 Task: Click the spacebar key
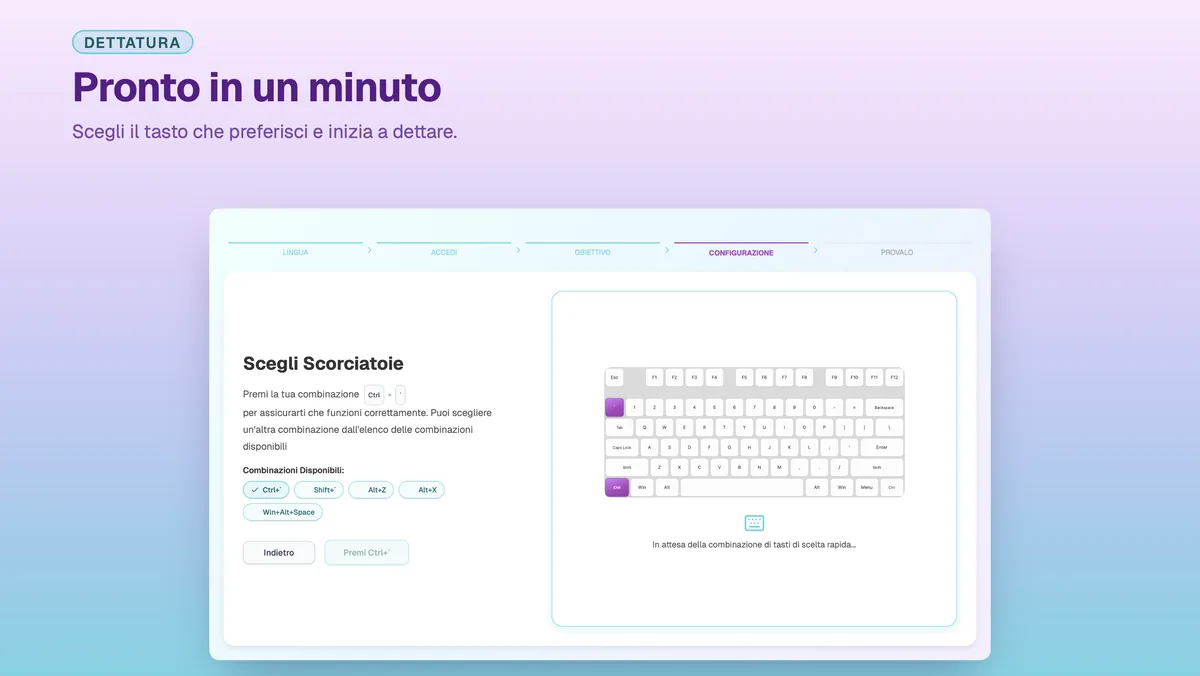click(x=742, y=487)
